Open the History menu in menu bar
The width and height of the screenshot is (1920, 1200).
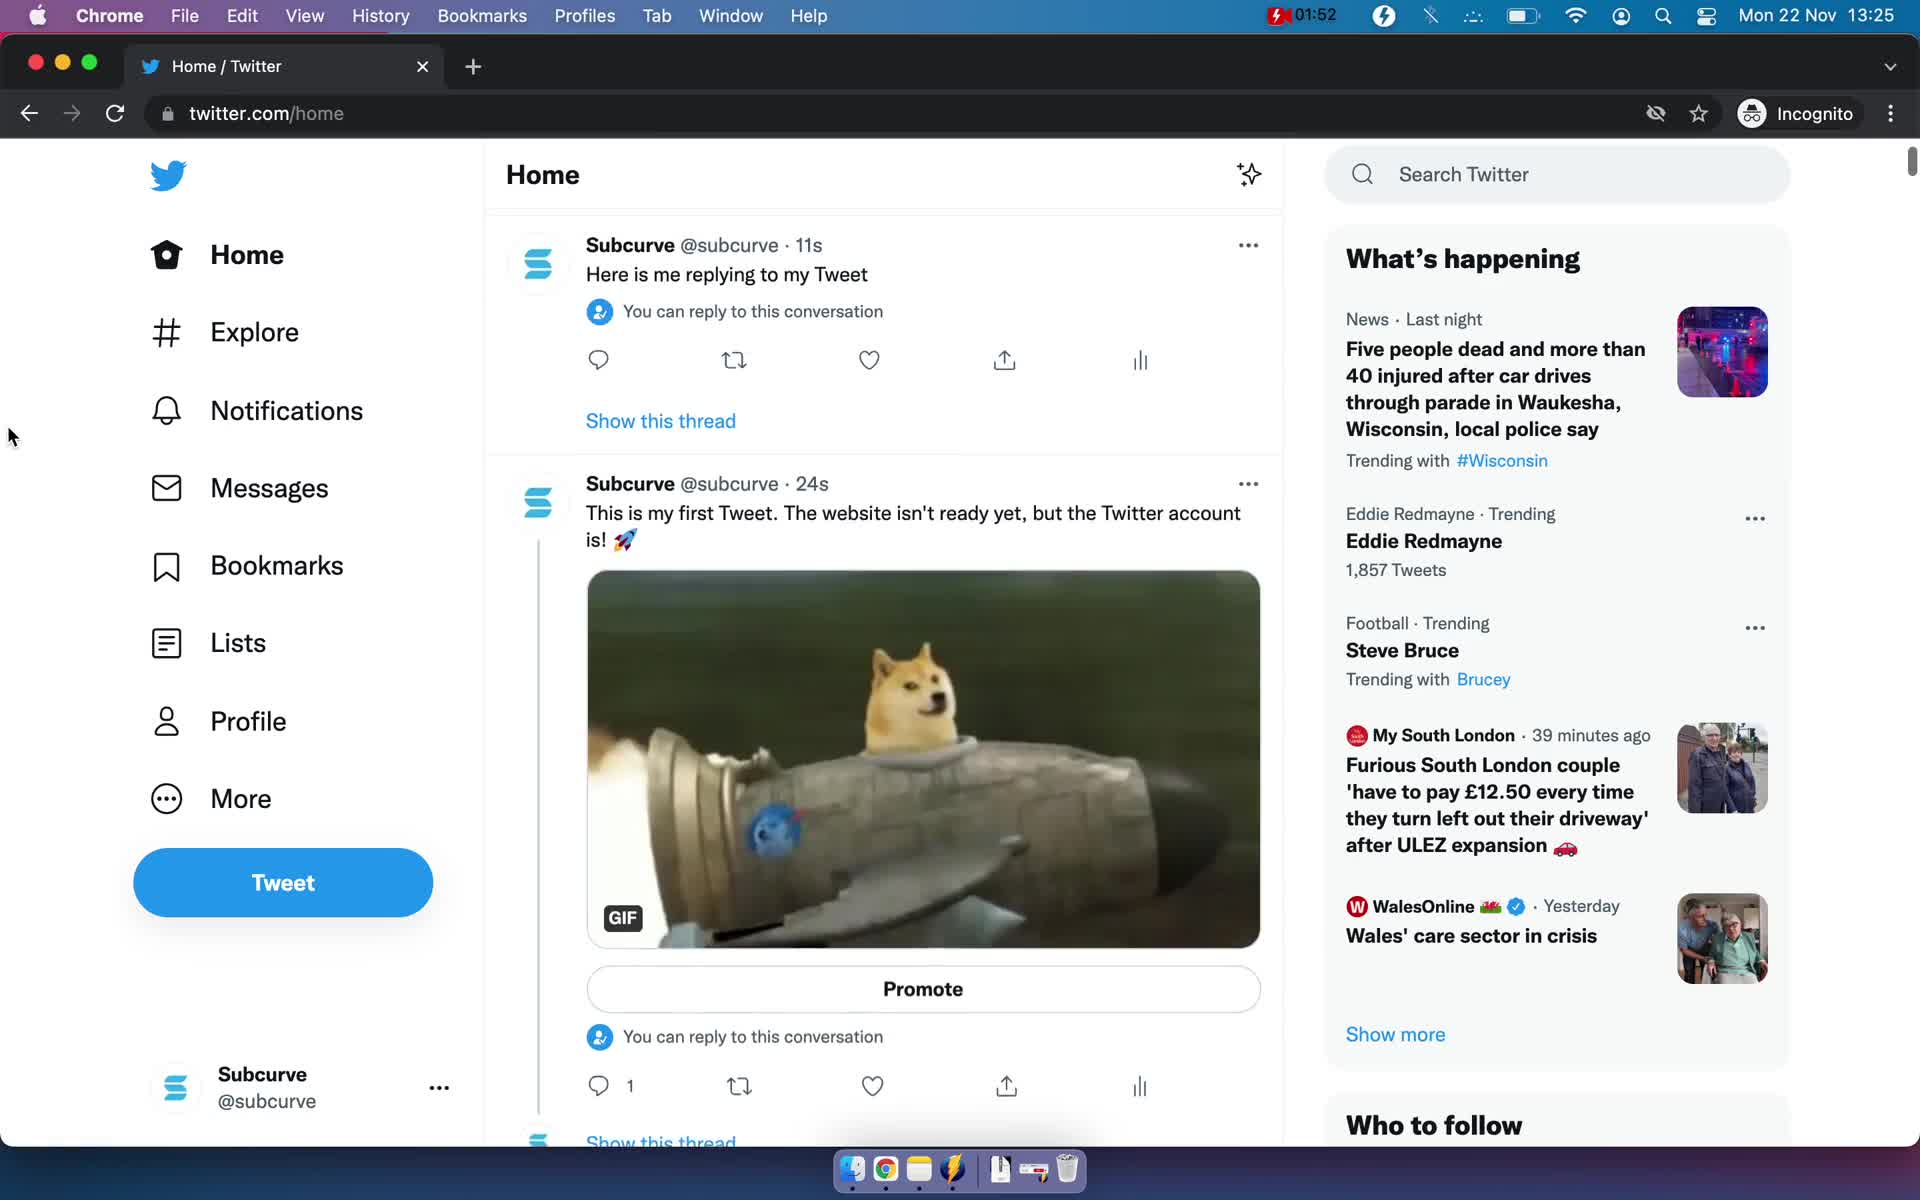(x=380, y=16)
